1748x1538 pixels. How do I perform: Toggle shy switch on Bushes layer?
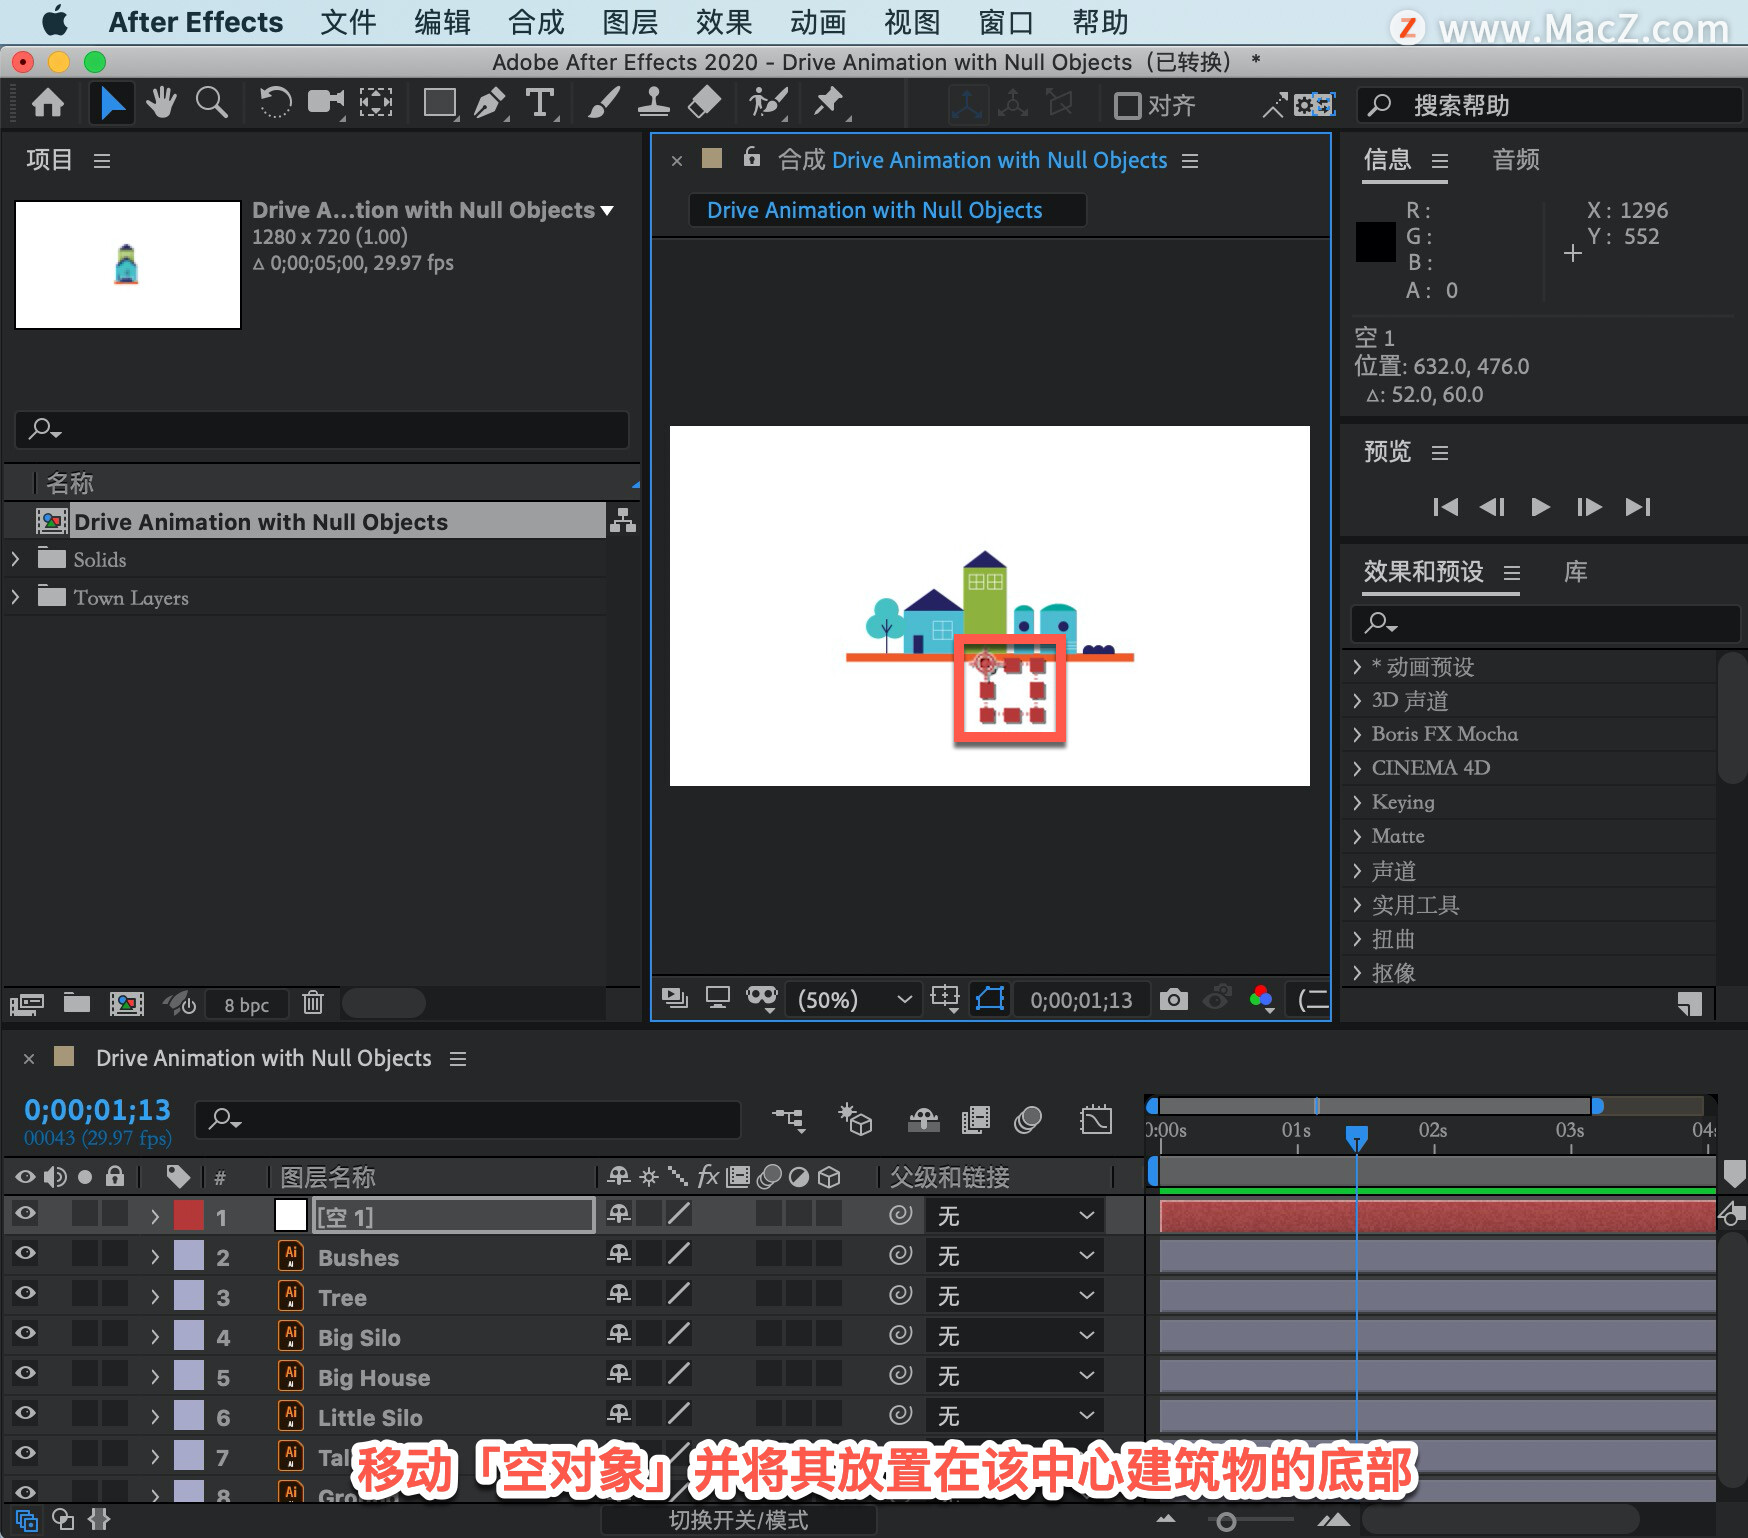(x=619, y=1254)
